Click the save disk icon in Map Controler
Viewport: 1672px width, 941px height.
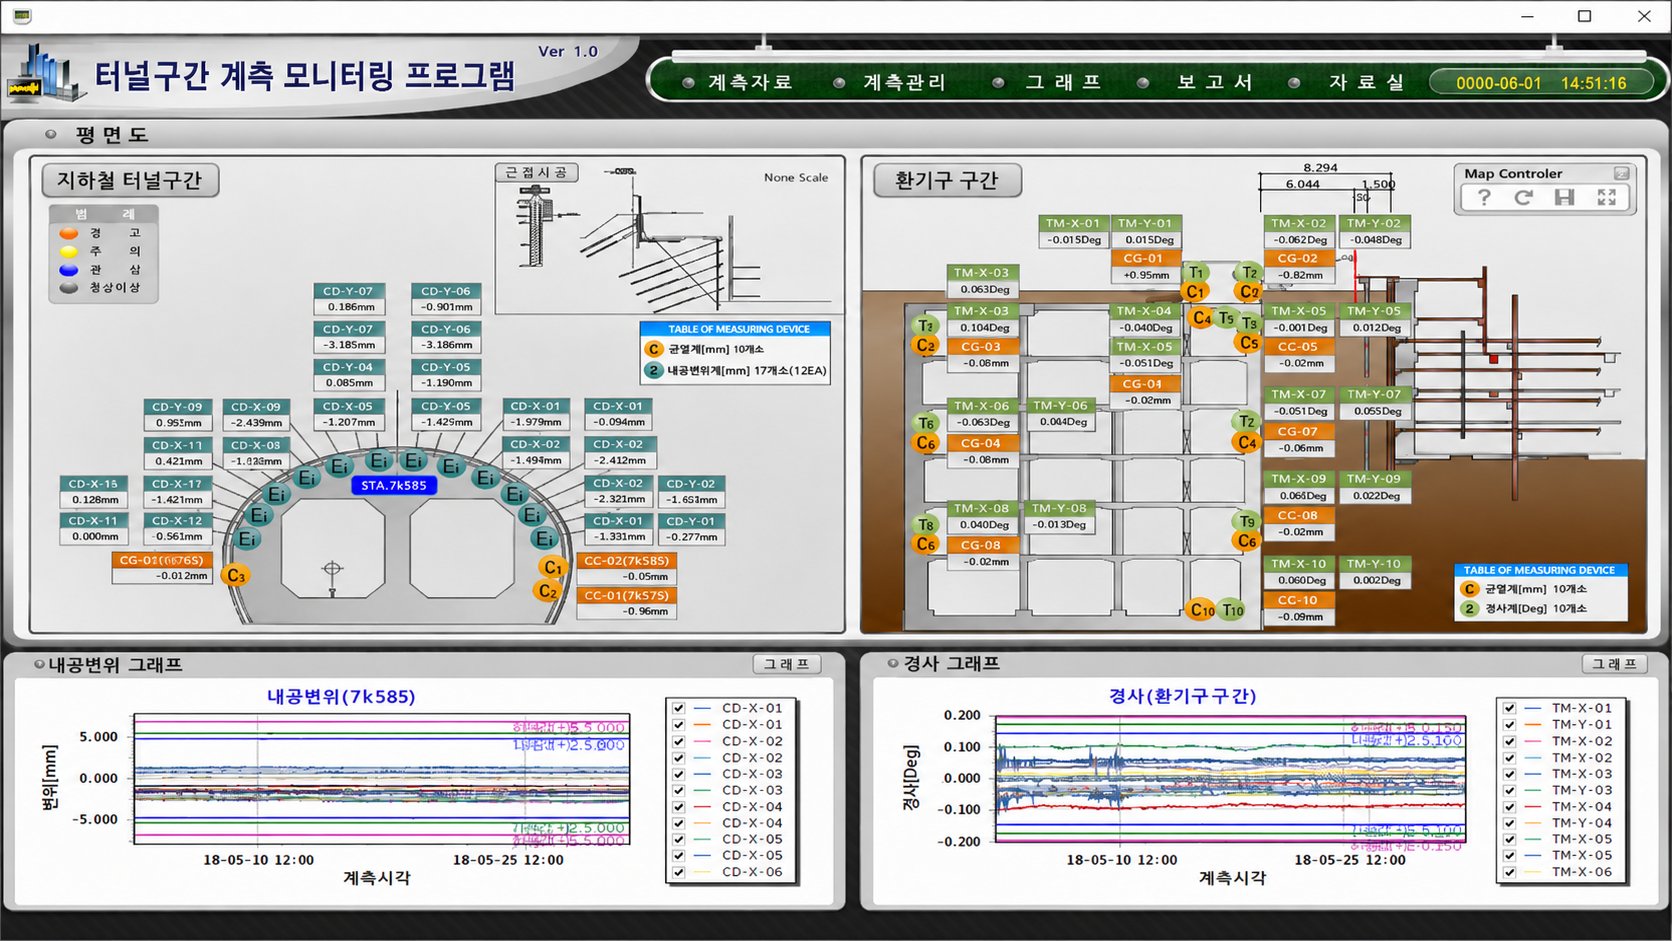click(x=1565, y=197)
